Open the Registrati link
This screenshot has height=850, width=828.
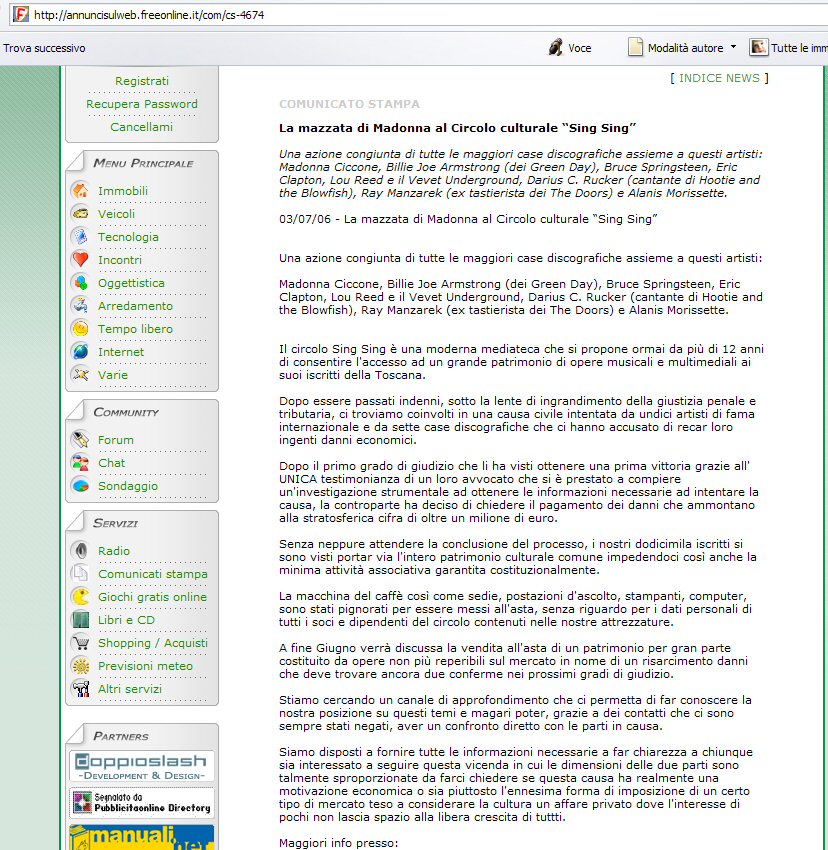coord(142,81)
